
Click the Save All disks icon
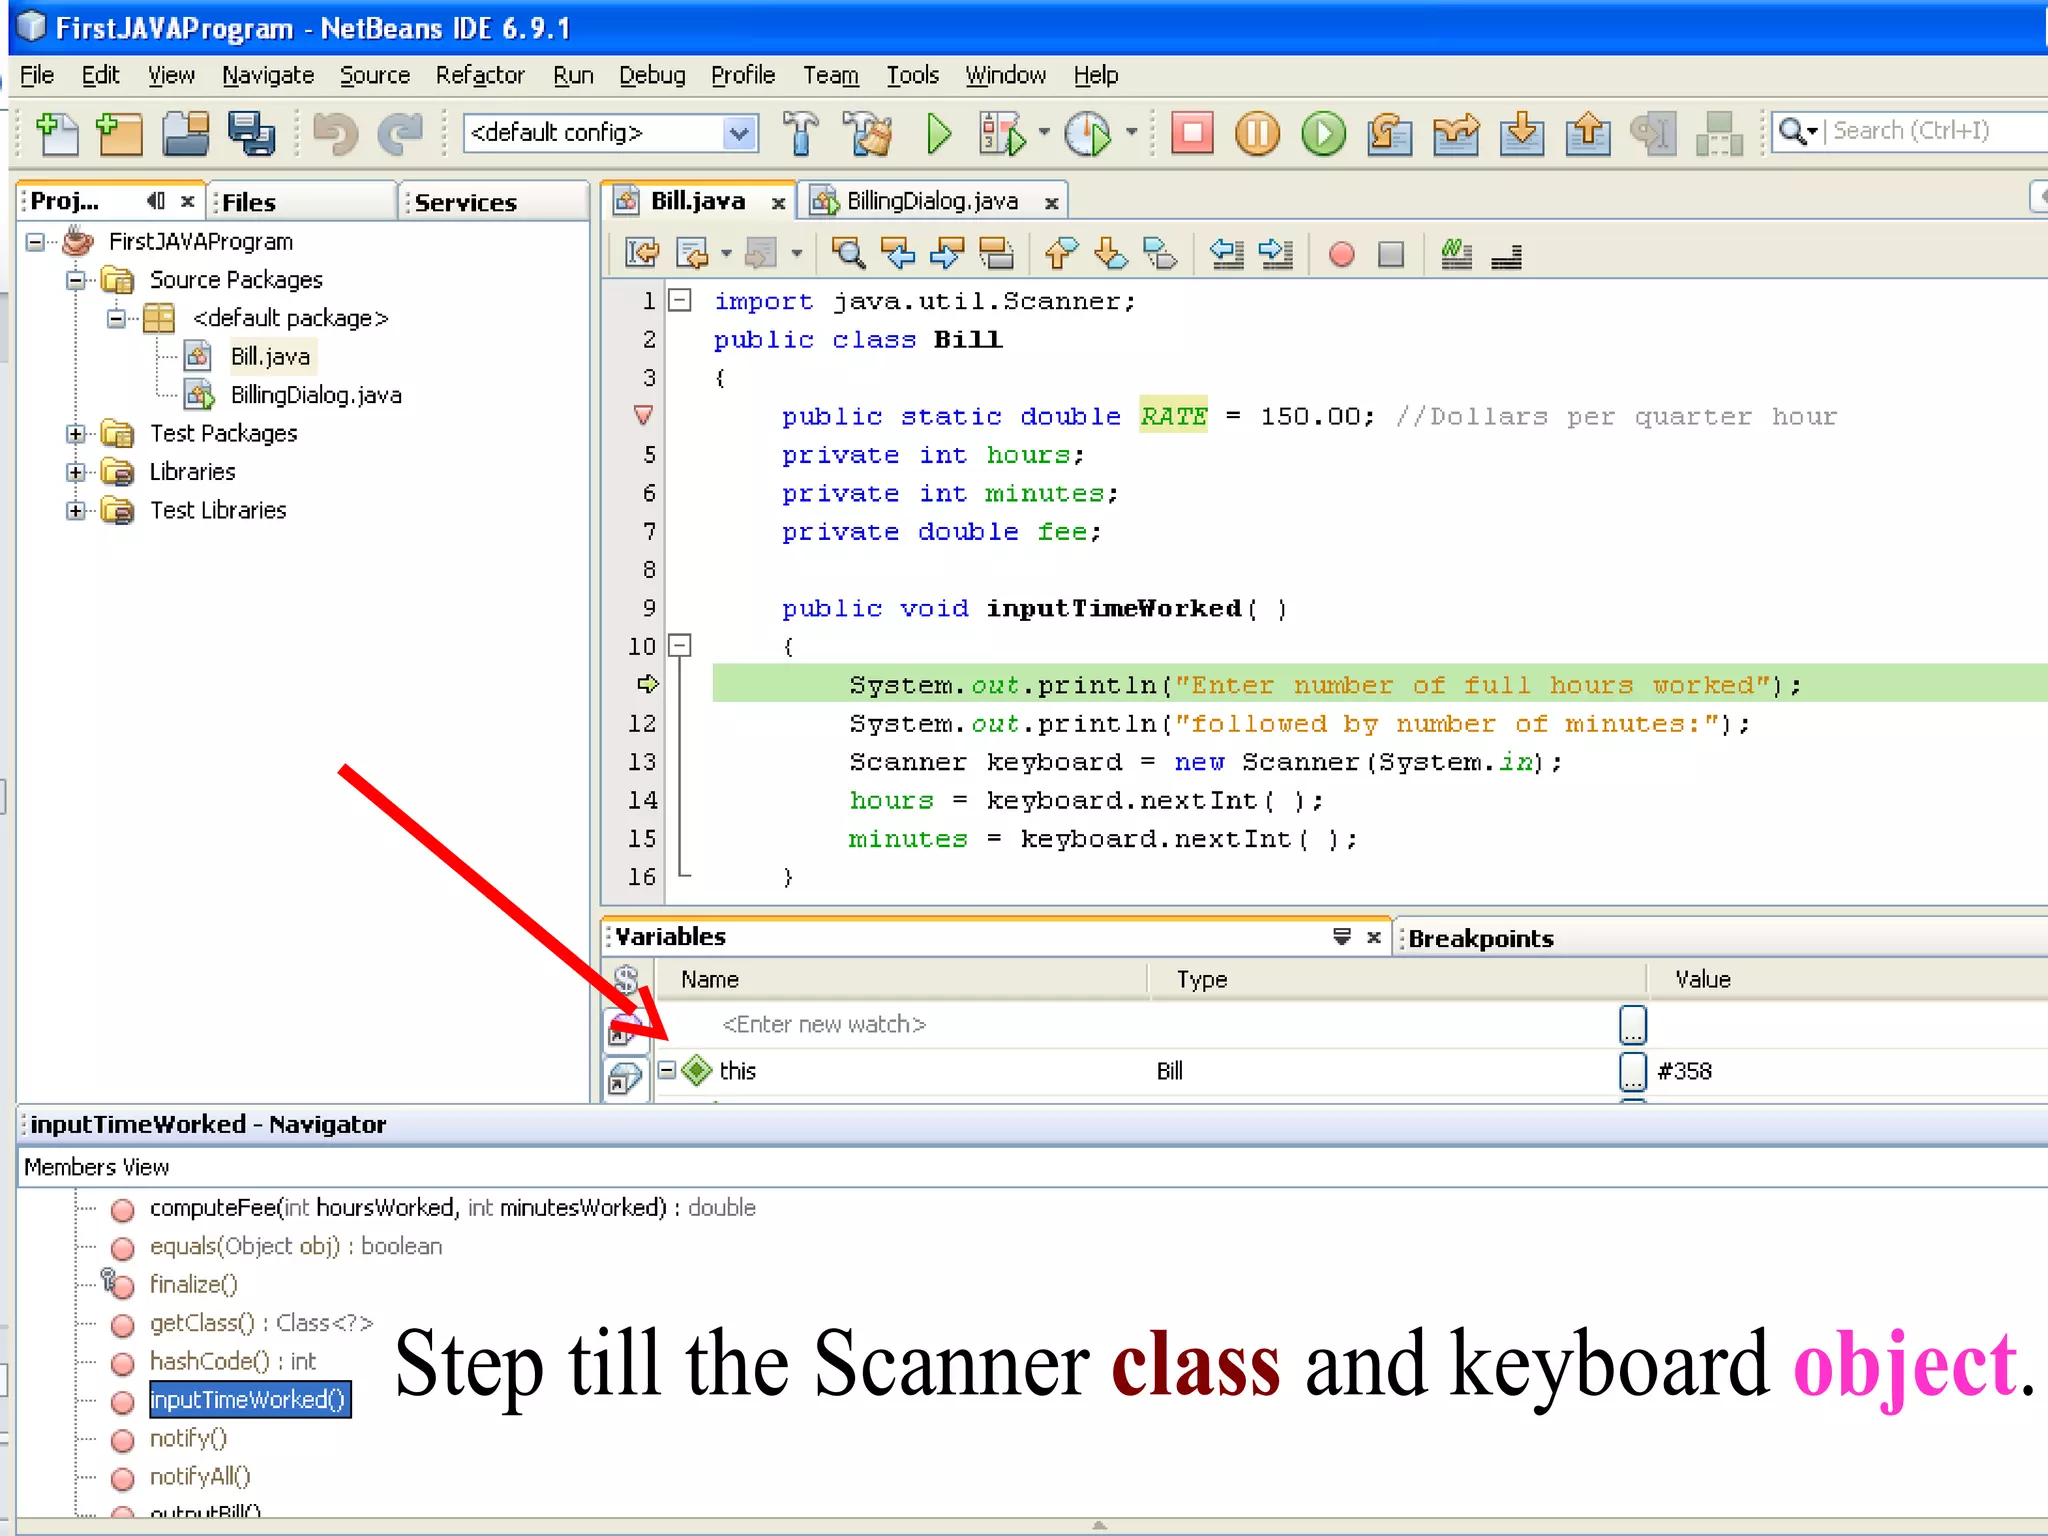(251, 133)
